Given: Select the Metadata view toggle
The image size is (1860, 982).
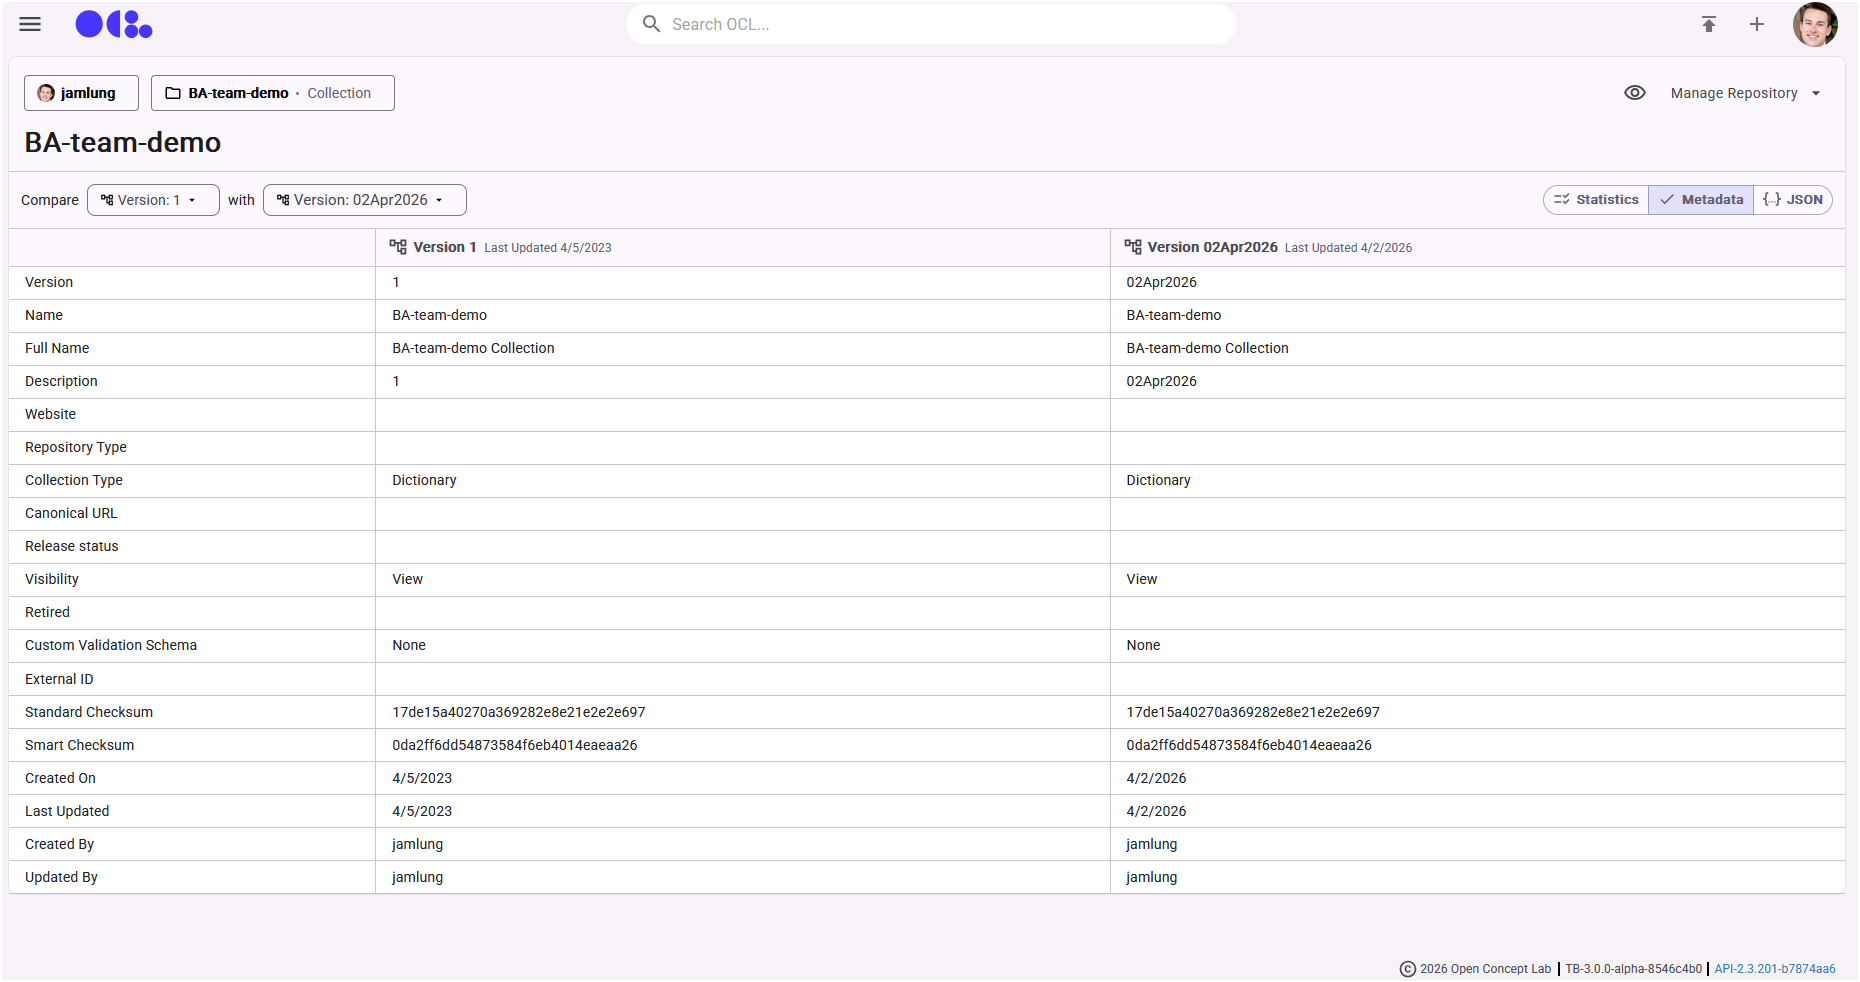Looking at the screenshot, I should click(x=1701, y=200).
